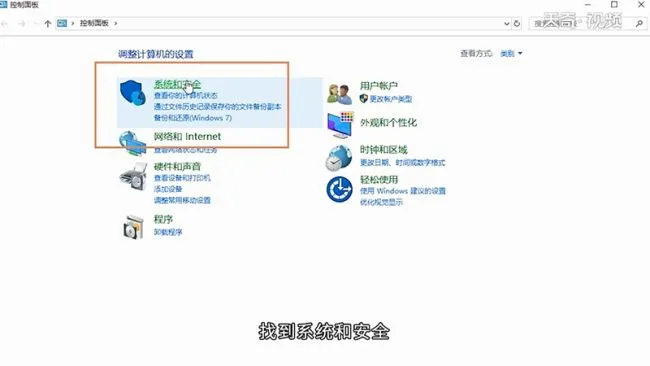
Task: Click the recent locations dropdown arrow beside forward button
Action: 36,24
